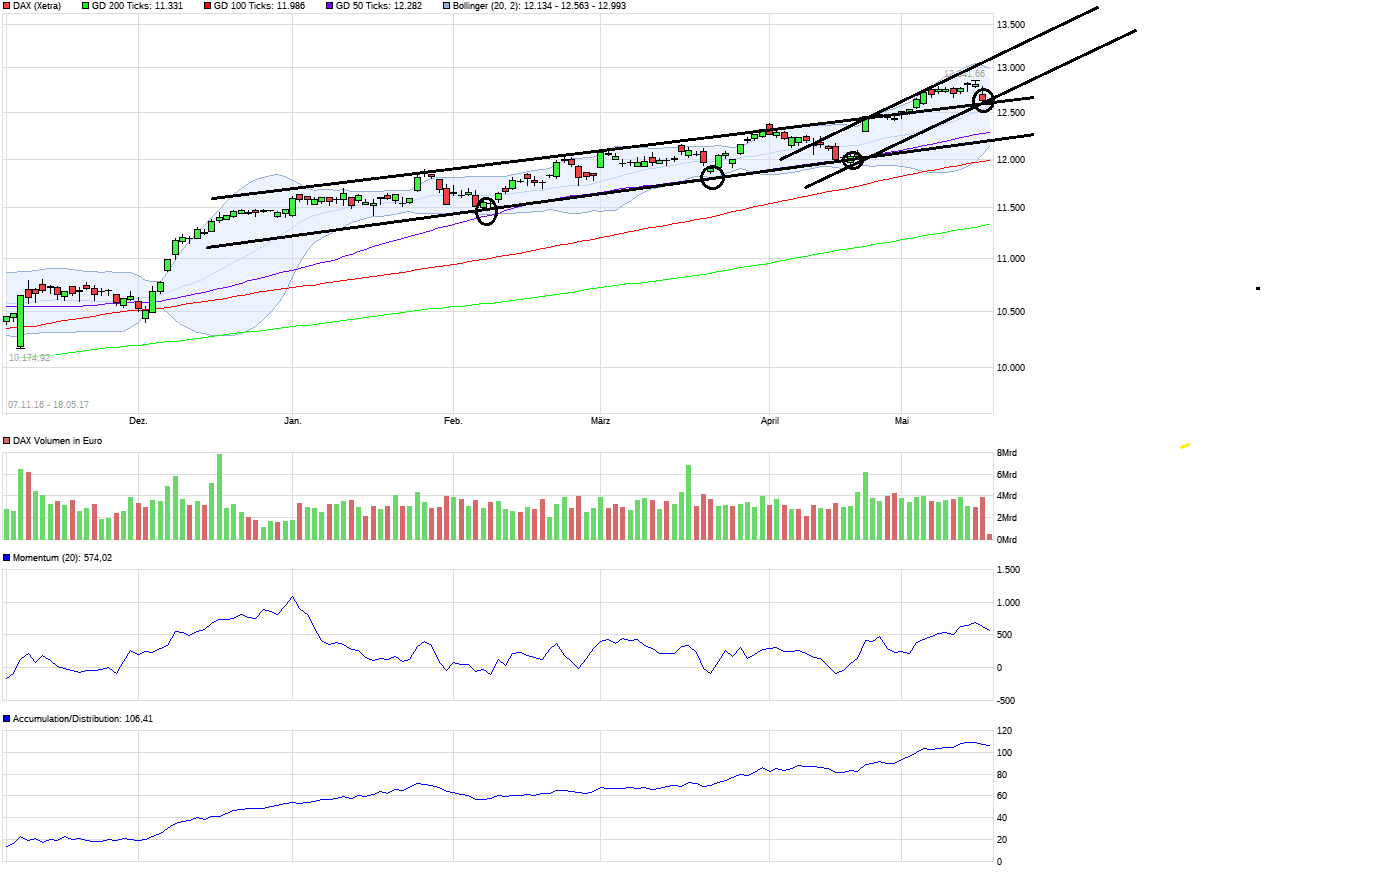This screenshot has width=1380, height=872.
Task: Click the "März" month label on time axis
Action: pyautogui.click(x=600, y=421)
